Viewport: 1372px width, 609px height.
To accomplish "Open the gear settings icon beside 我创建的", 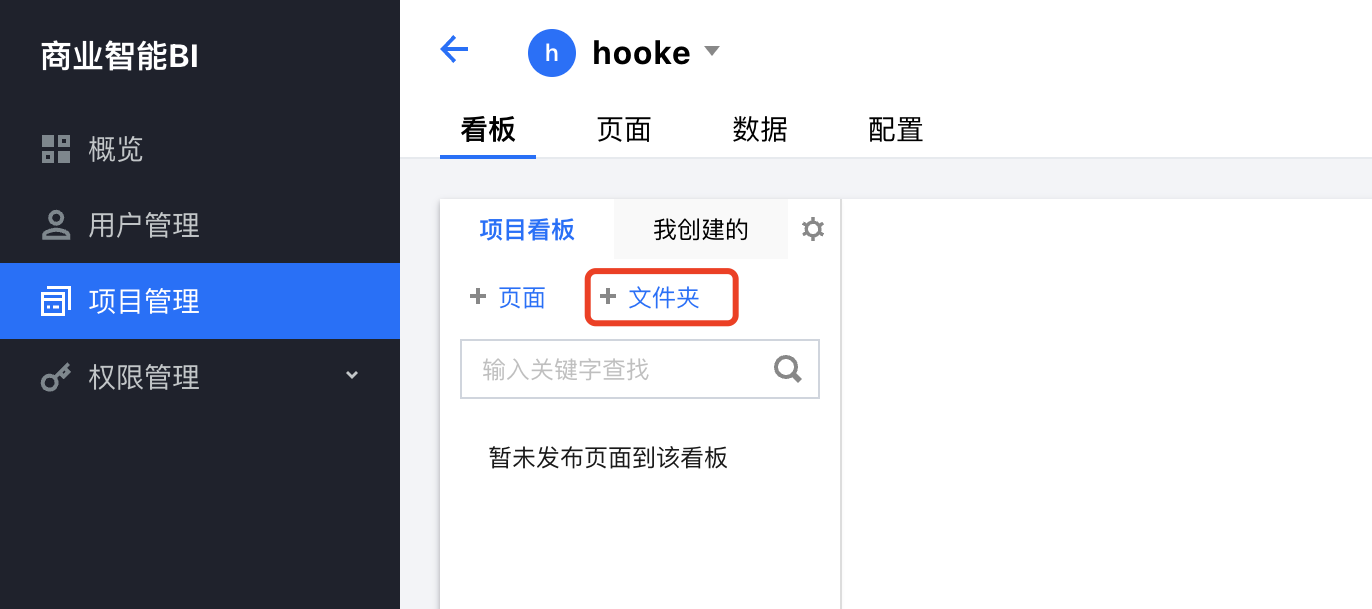I will 813,229.
